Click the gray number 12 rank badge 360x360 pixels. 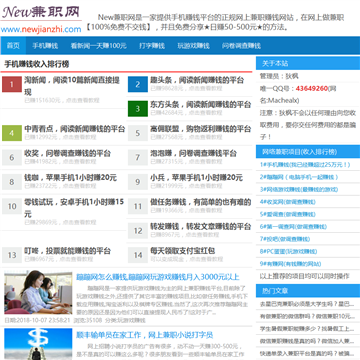138,230
